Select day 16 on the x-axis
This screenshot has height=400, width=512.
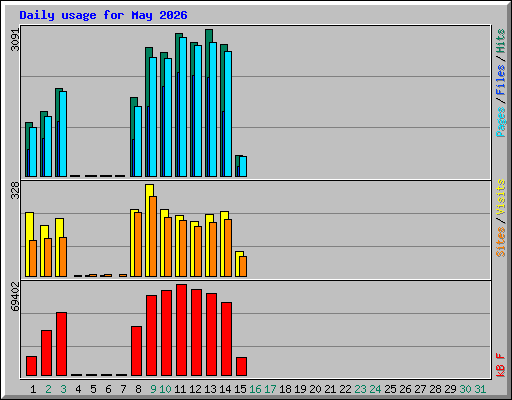tap(255, 389)
